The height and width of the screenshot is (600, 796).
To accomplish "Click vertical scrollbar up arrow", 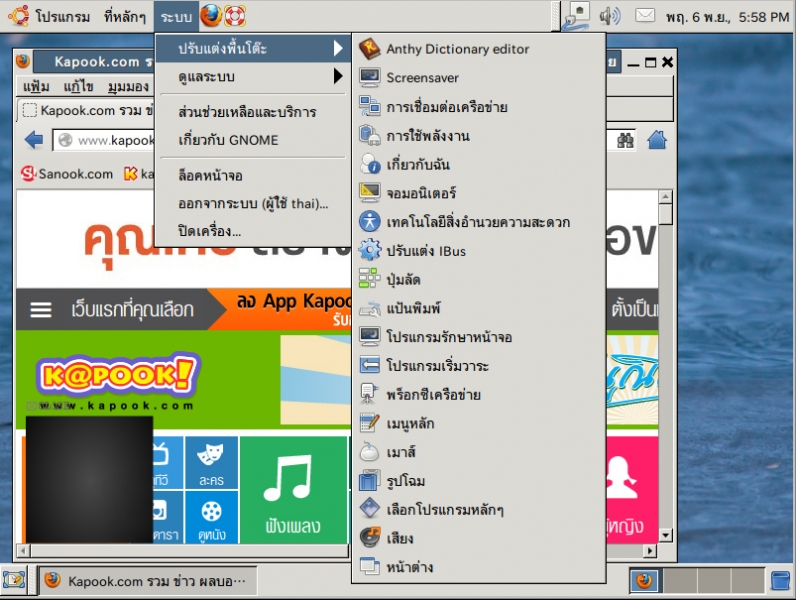I will point(665,196).
